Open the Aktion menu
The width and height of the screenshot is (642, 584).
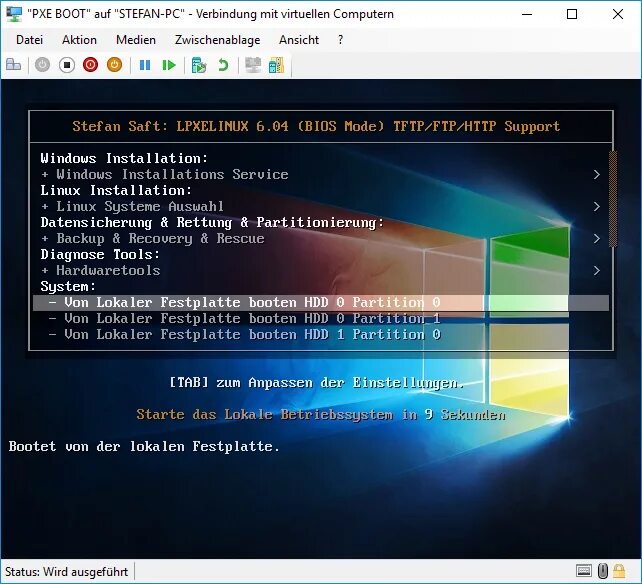pyautogui.click(x=79, y=40)
